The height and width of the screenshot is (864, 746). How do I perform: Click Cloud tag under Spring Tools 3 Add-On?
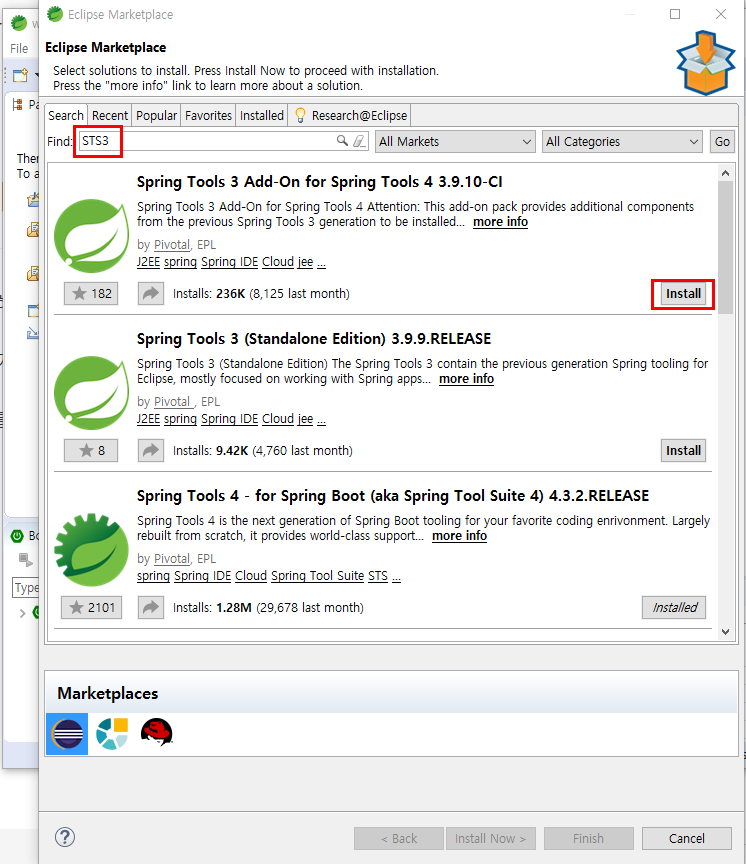pyautogui.click(x=278, y=262)
